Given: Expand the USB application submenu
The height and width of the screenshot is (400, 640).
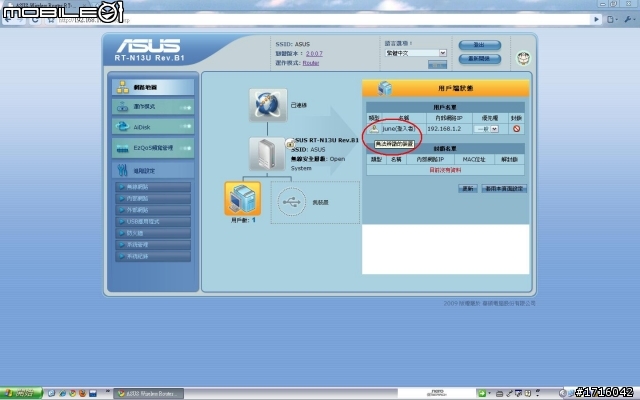Looking at the screenshot, I should [153, 222].
